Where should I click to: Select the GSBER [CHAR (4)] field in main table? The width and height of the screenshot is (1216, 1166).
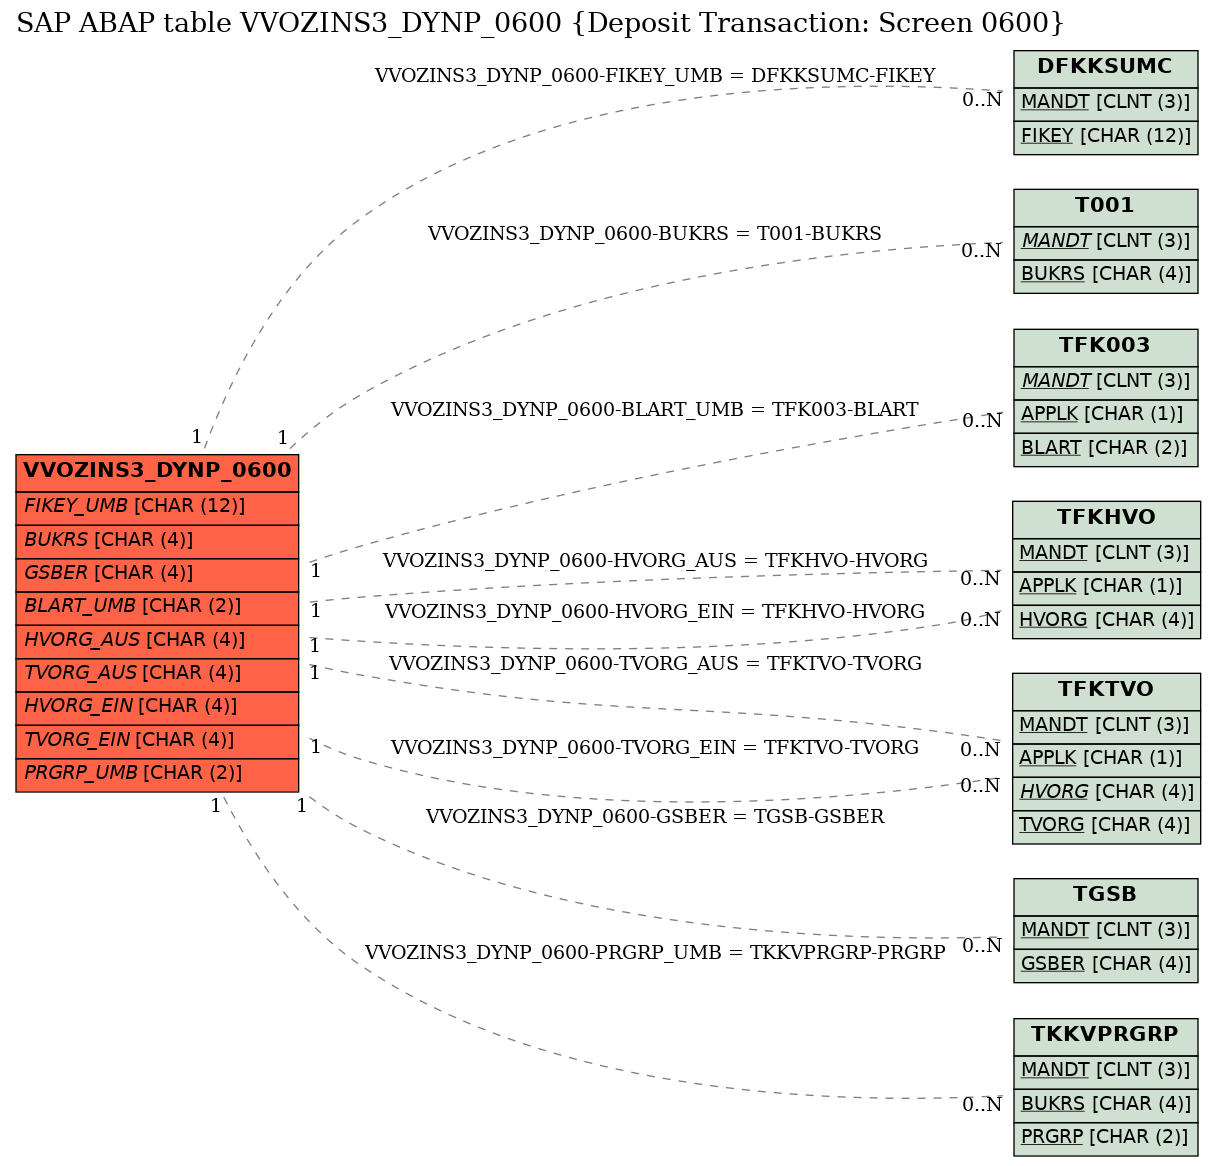point(157,573)
